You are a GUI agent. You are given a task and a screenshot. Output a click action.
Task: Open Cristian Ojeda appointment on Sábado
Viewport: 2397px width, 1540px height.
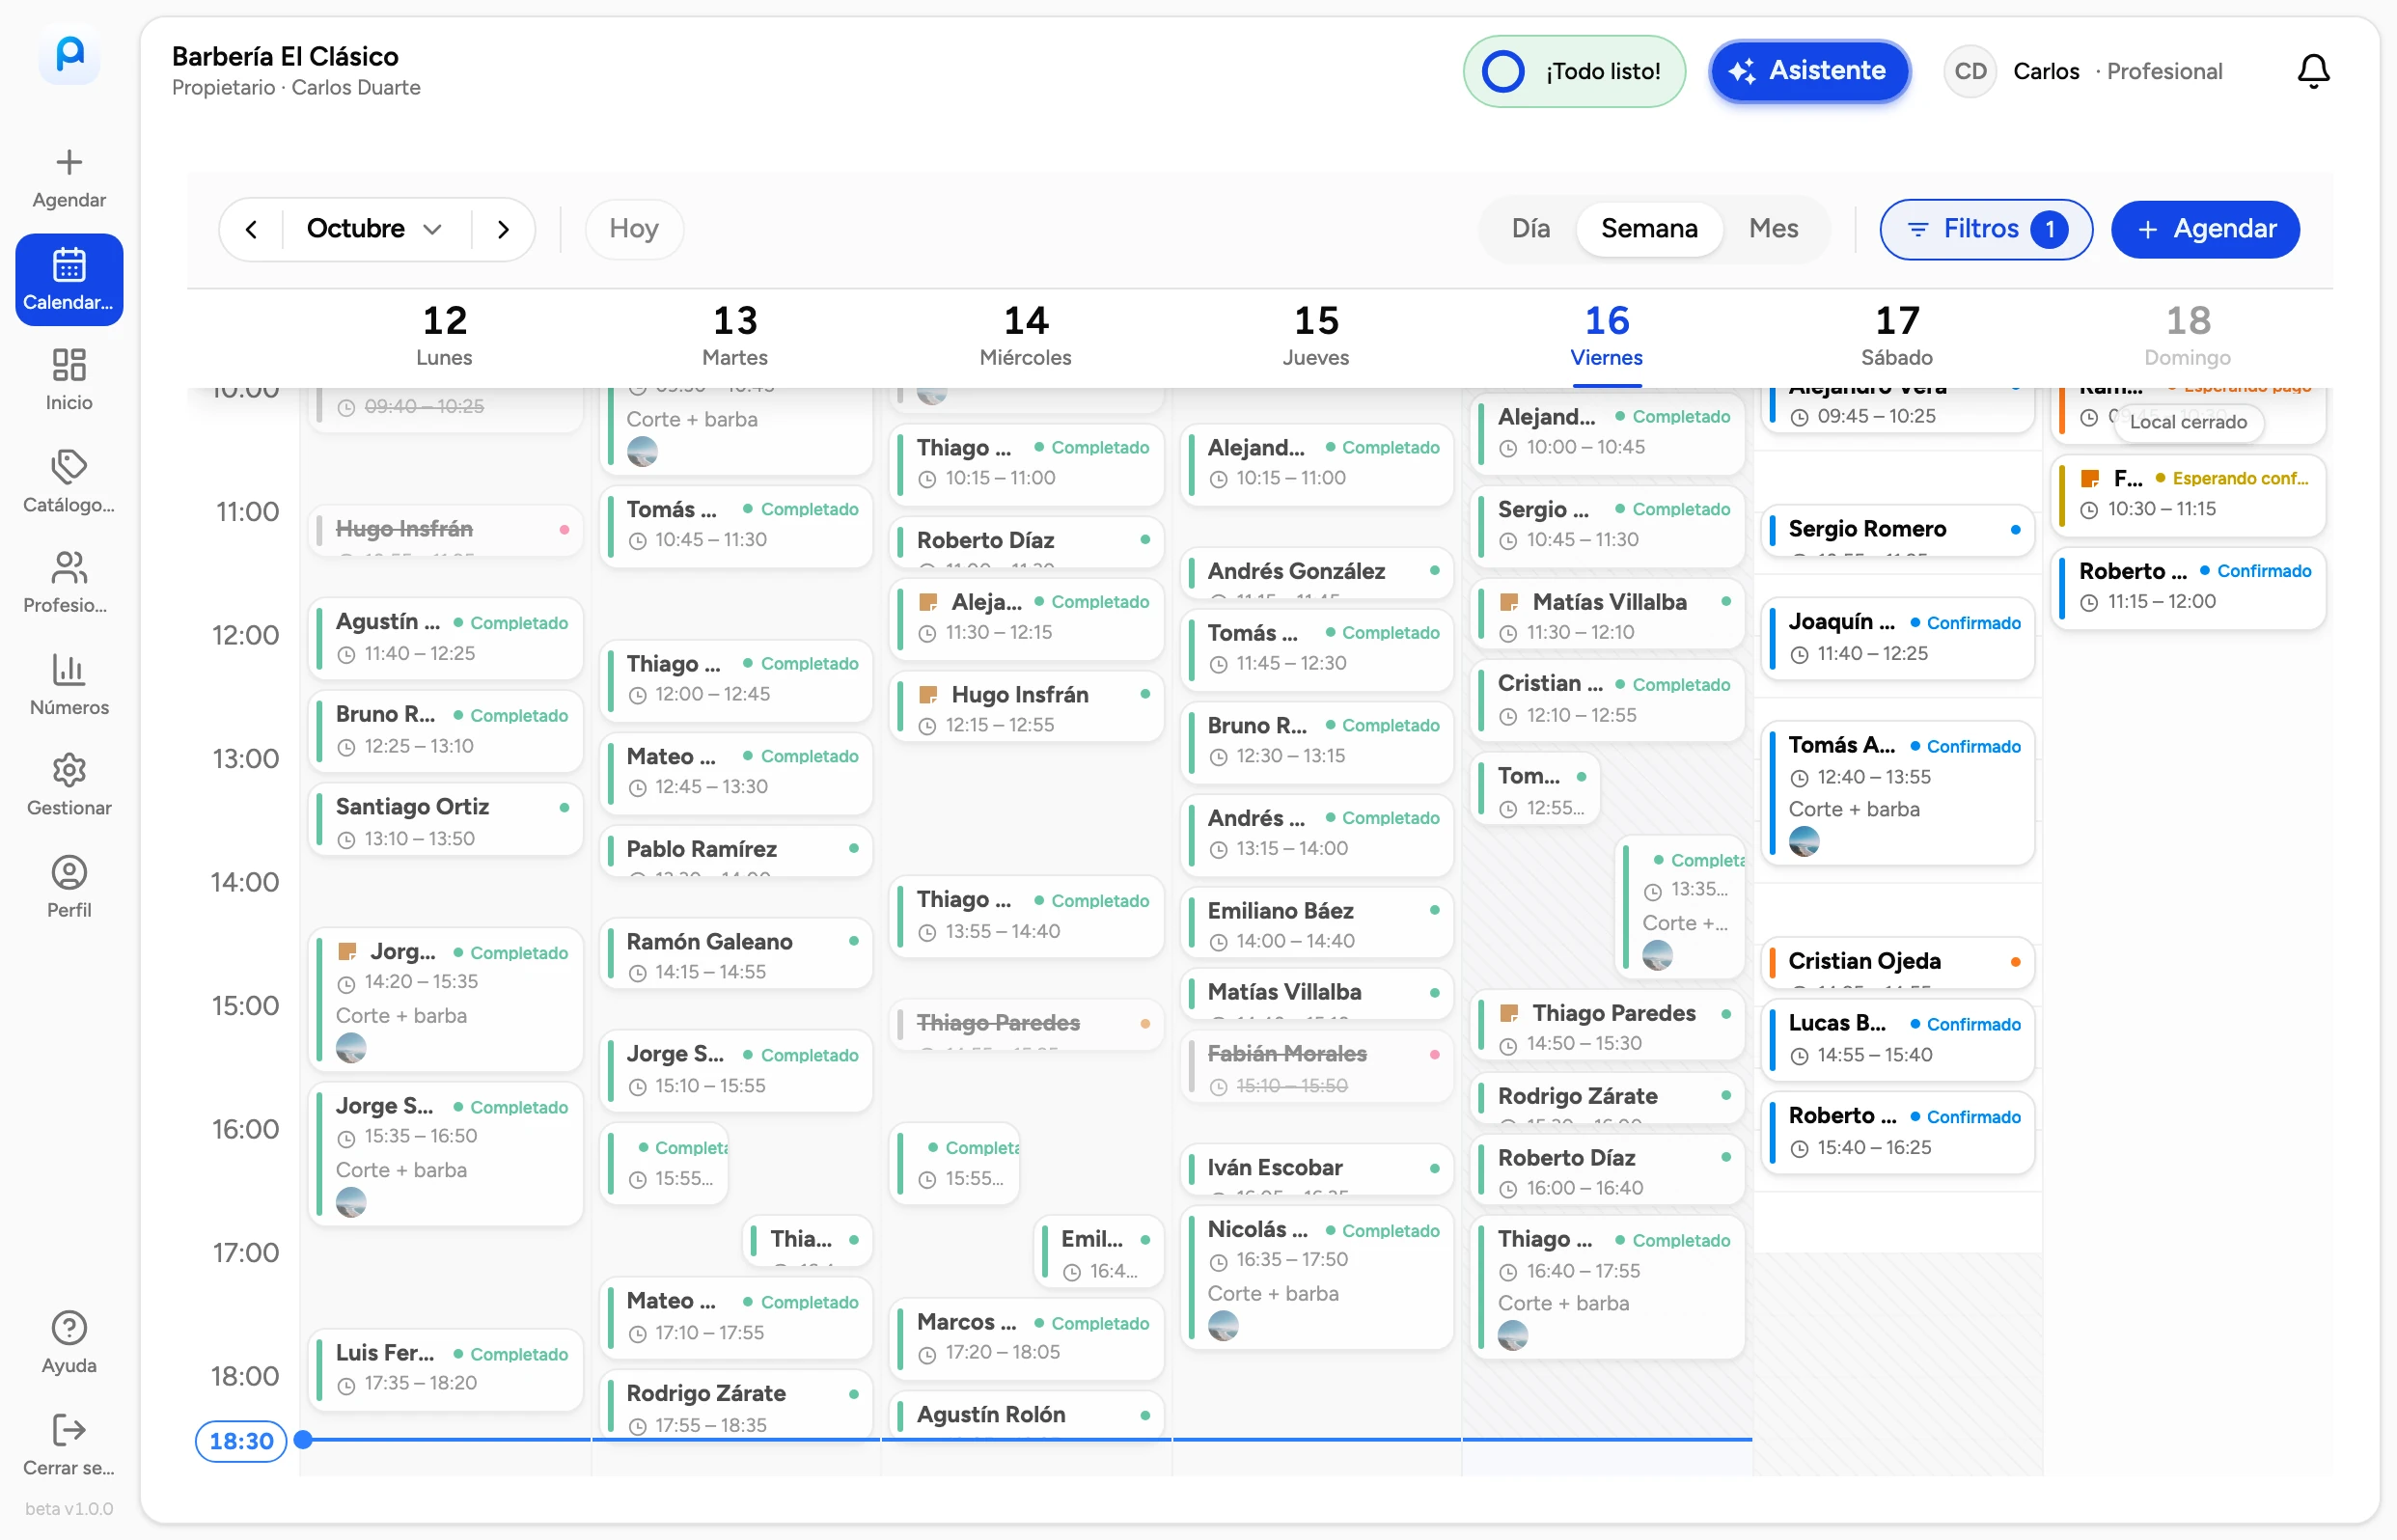click(1898, 962)
